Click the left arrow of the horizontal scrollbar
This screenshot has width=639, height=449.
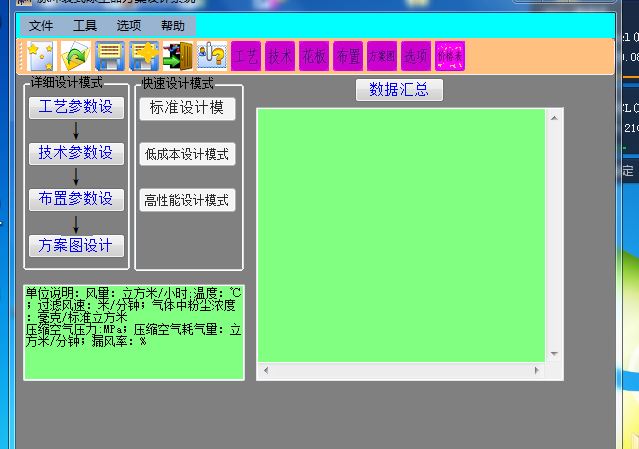[266, 370]
